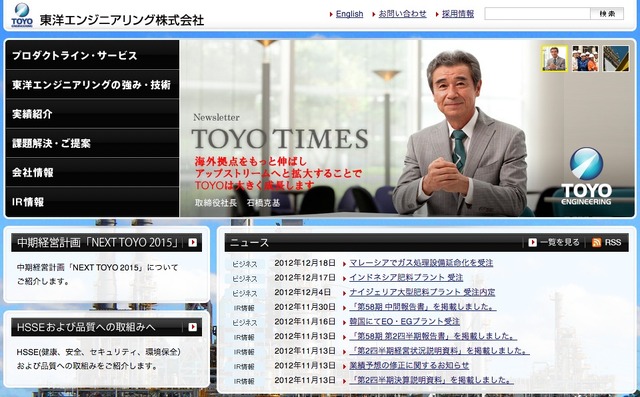Select the president portrait banner thumbnail
Screen dimensions: 640x397
554,58
